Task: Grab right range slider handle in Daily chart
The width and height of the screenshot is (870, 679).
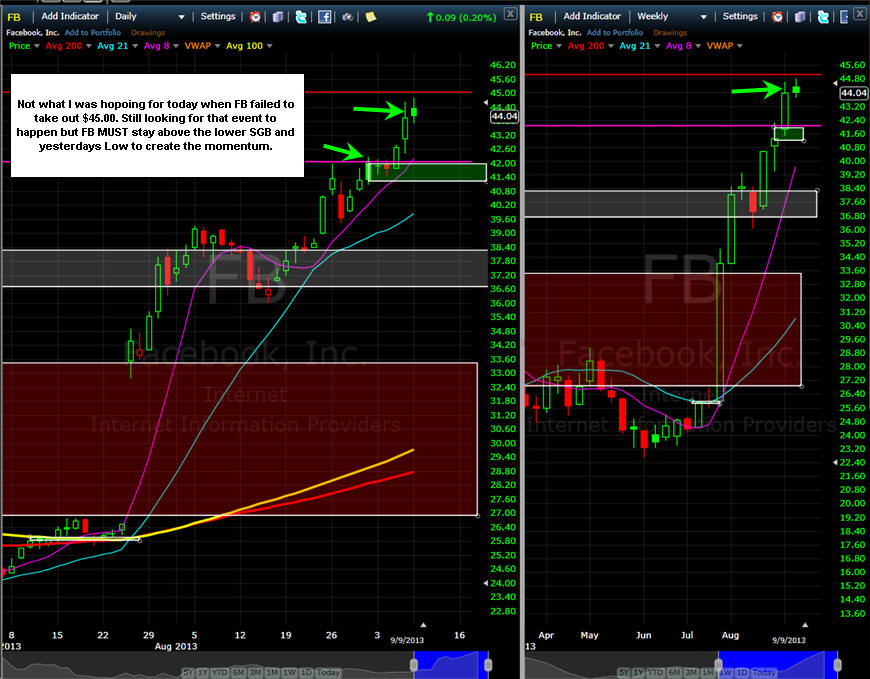Action: pos(488,665)
